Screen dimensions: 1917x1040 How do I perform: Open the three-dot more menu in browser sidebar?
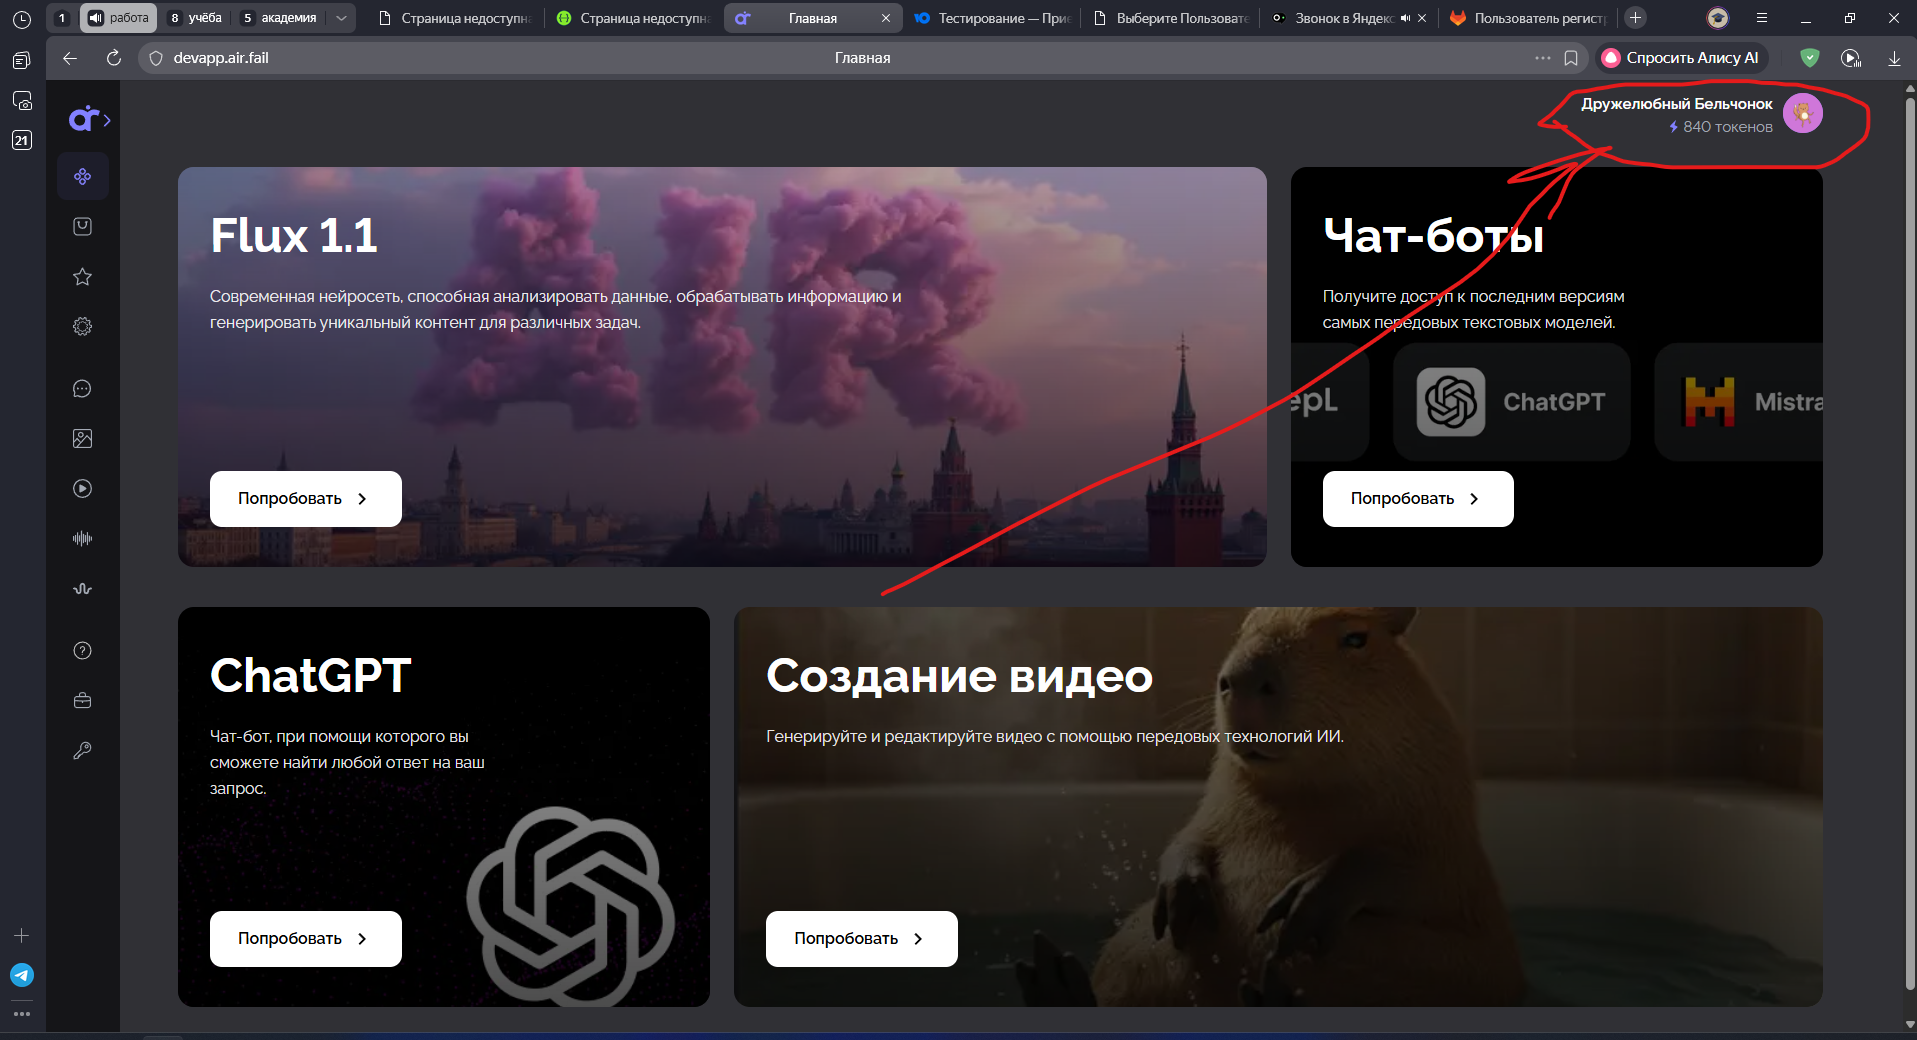(22, 1014)
